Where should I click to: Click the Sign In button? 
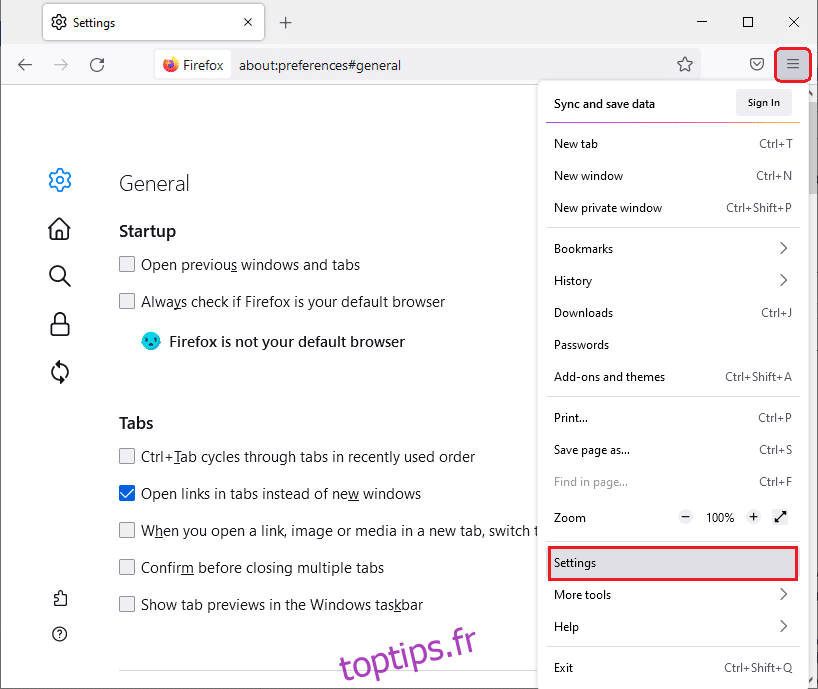click(x=763, y=103)
